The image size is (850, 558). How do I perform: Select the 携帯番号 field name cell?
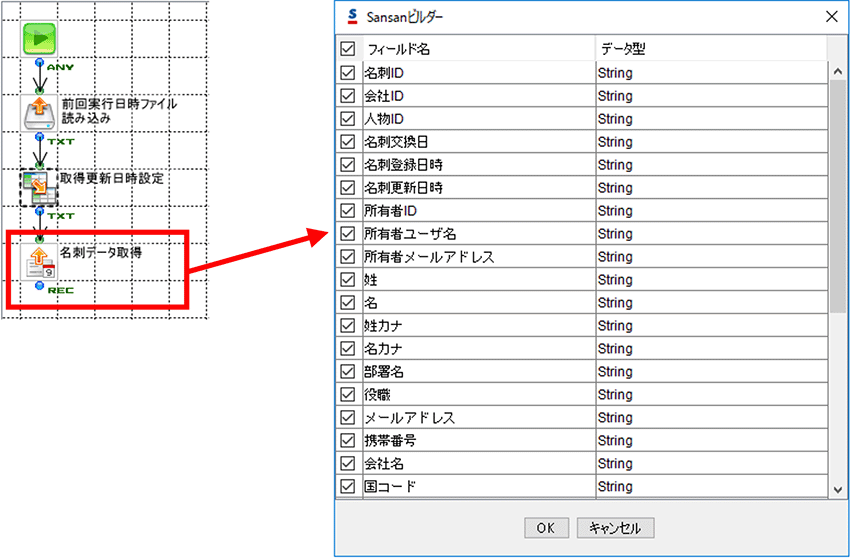(x=479, y=440)
